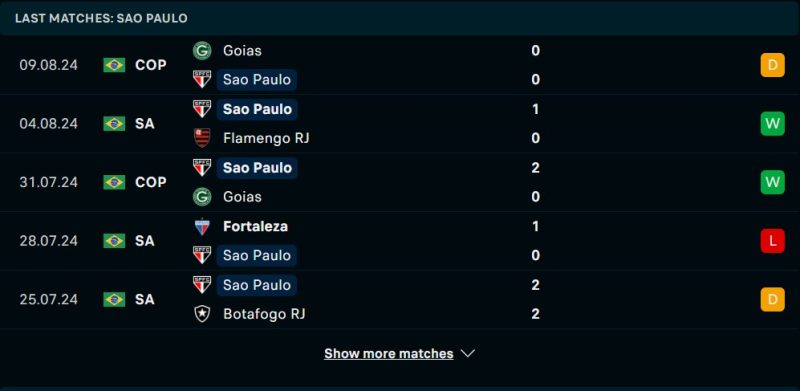The width and height of the screenshot is (800, 391).
Task: Click the orange D badge for 09.08.24 match
Action: [772, 65]
